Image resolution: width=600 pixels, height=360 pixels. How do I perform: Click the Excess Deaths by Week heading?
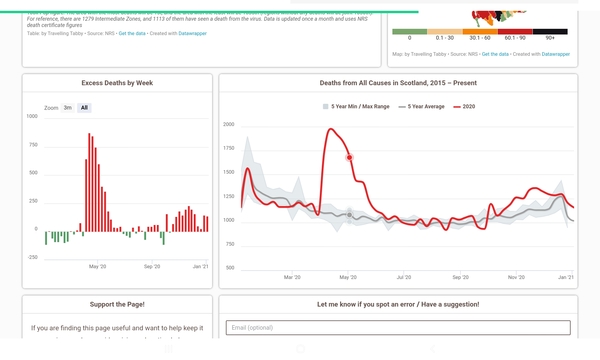click(x=117, y=83)
